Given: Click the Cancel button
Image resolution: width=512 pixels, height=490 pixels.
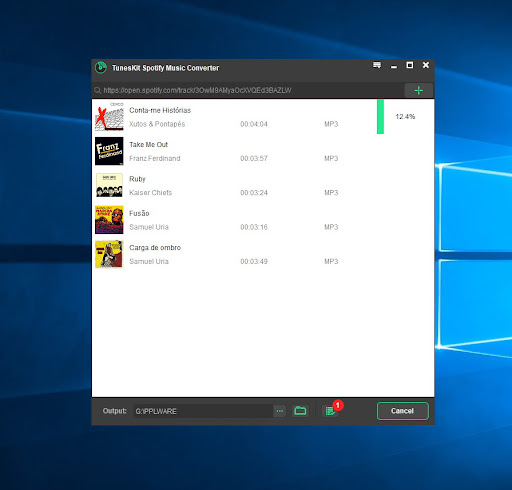Looking at the screenshot, I should pyautogui.click(x=403, y=411).
